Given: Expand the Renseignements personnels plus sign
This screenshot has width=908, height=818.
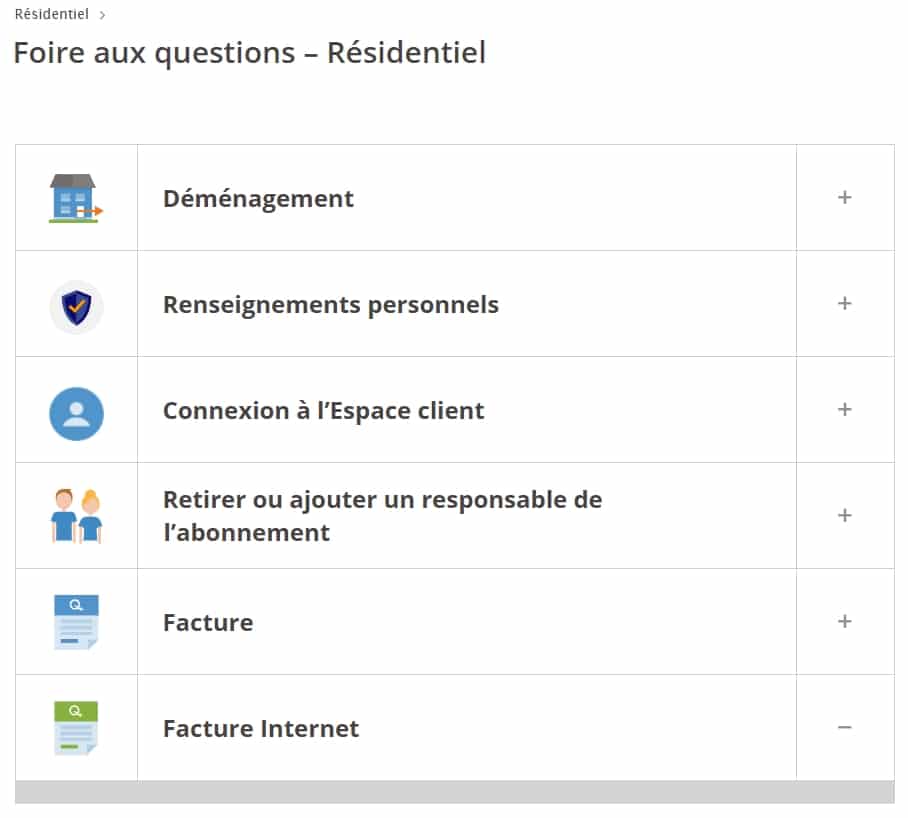Looking at the screenshot, I should [844, 304].
